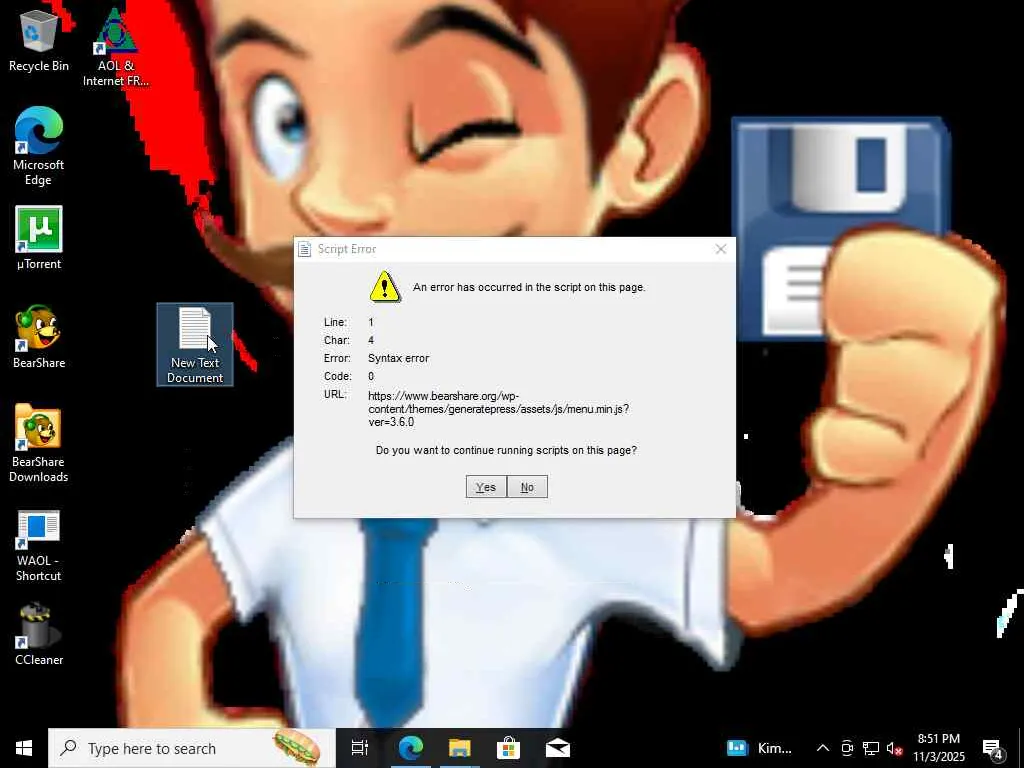Click the Meet Now tray icon
The height and width of the screenshot is (768, 1024).
pyautogui.click(x=847, y=748)
